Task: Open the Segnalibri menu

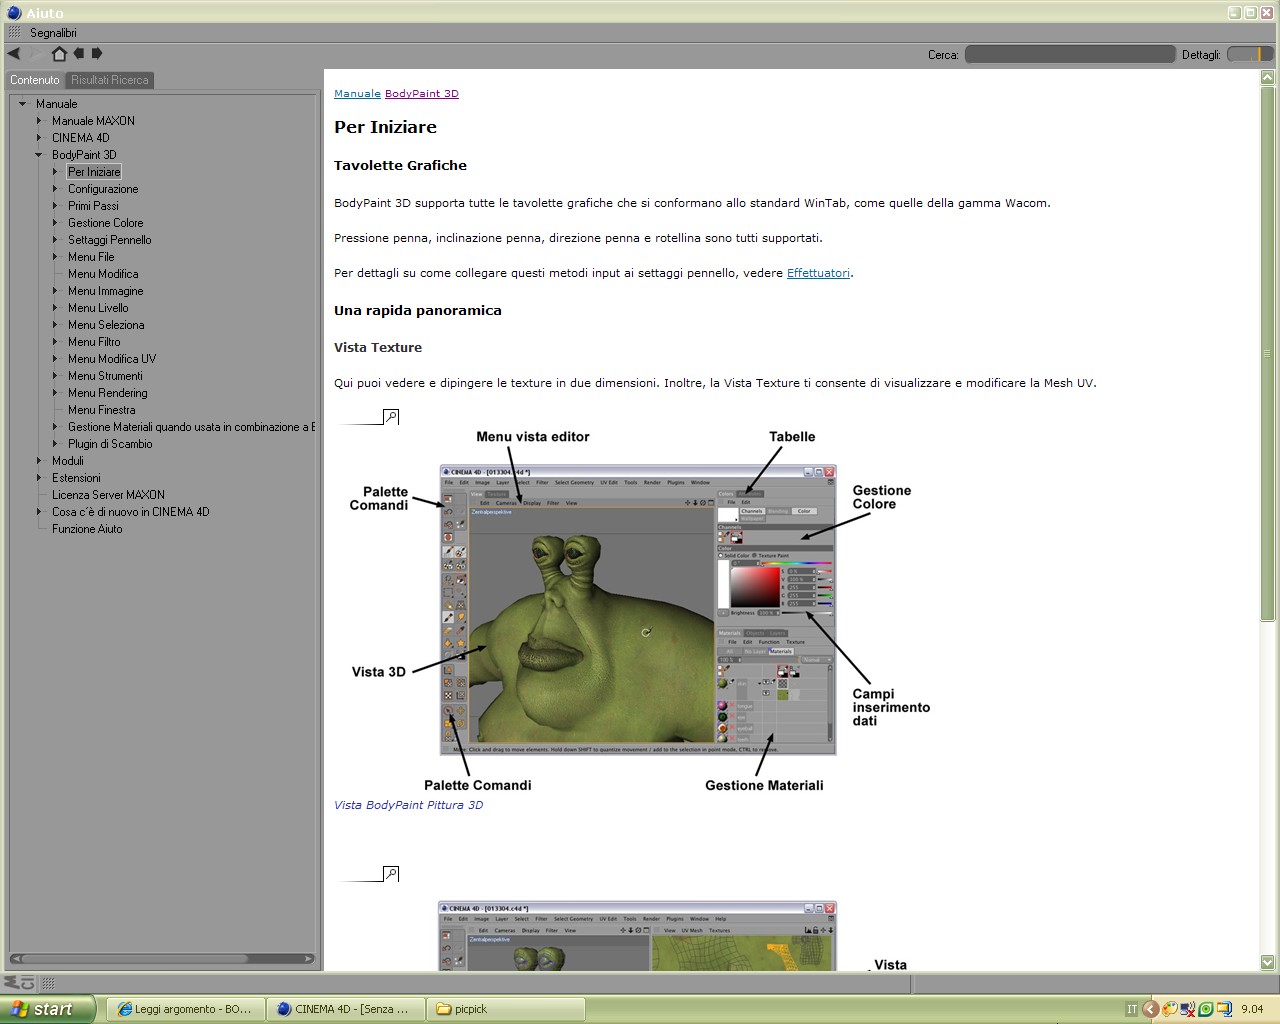Action: pos(53,33)
